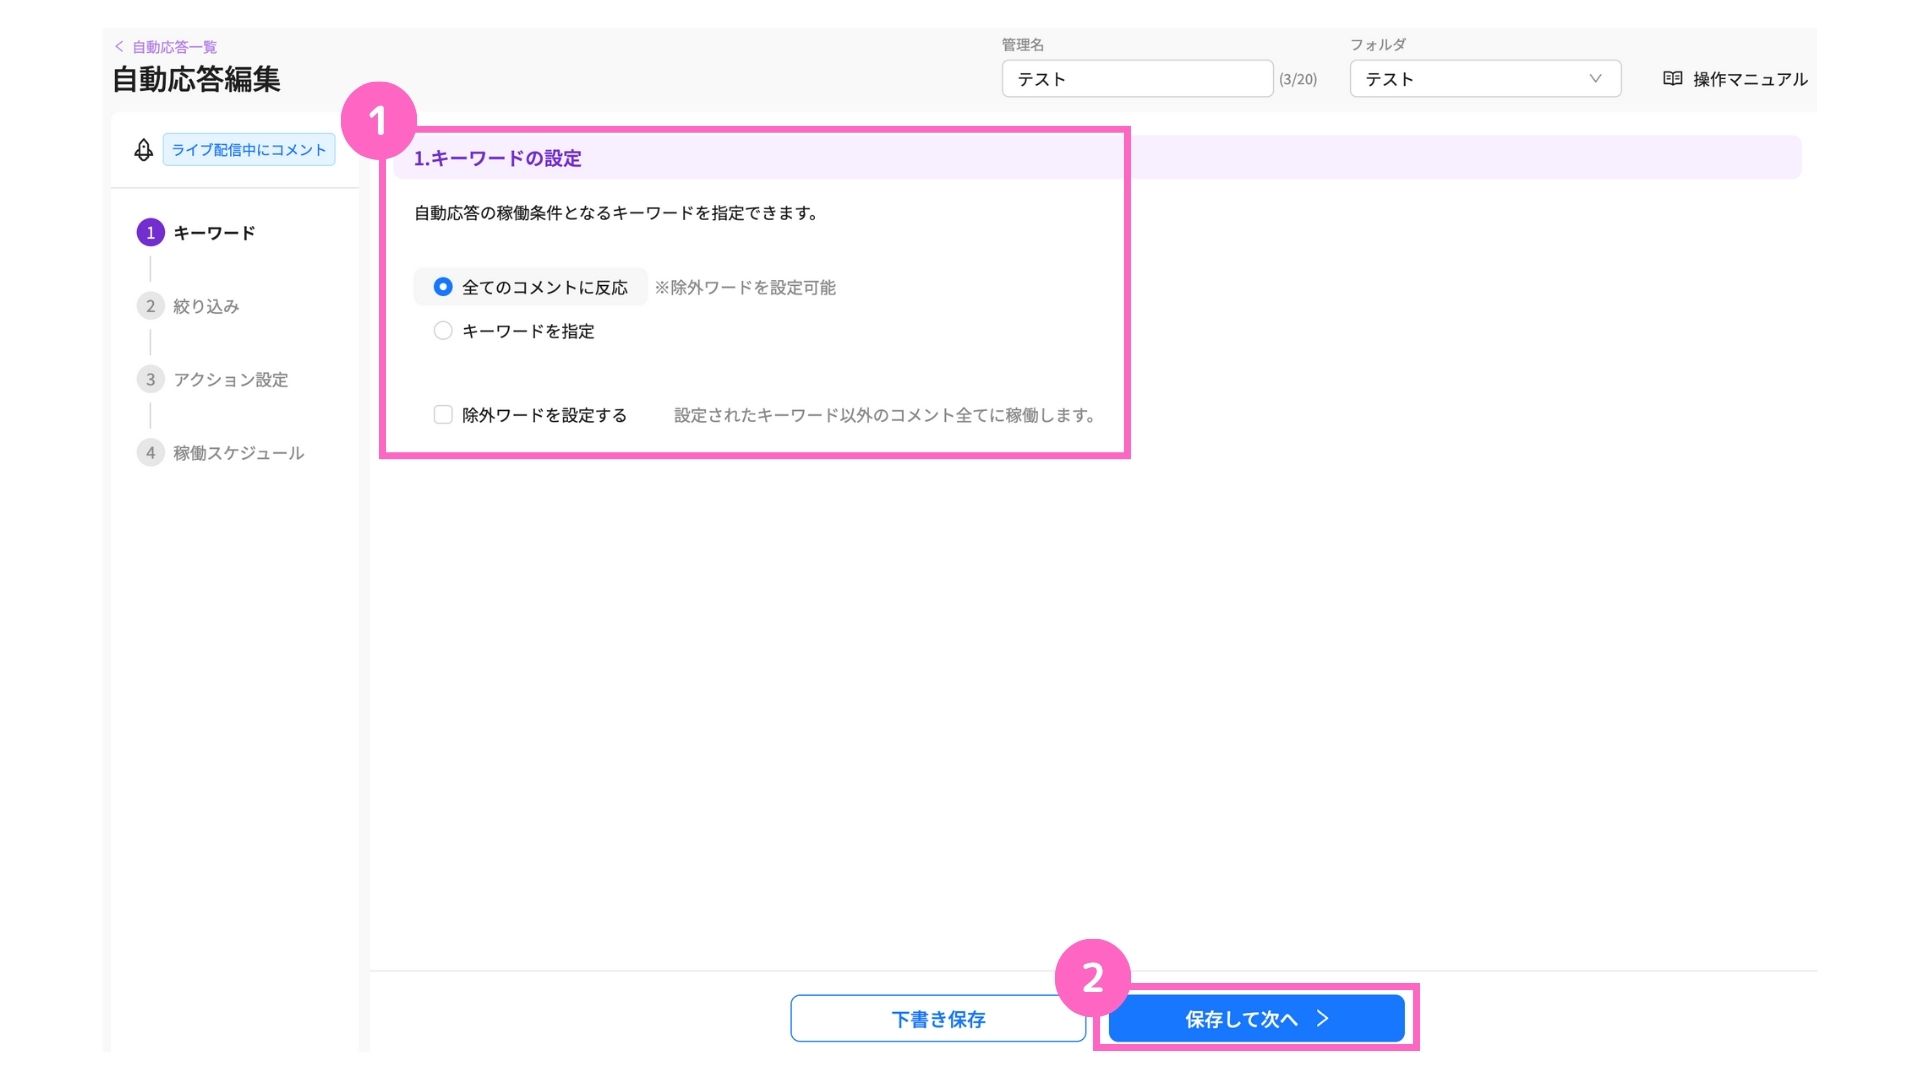Click the step number 3 circle

point(150,380)
